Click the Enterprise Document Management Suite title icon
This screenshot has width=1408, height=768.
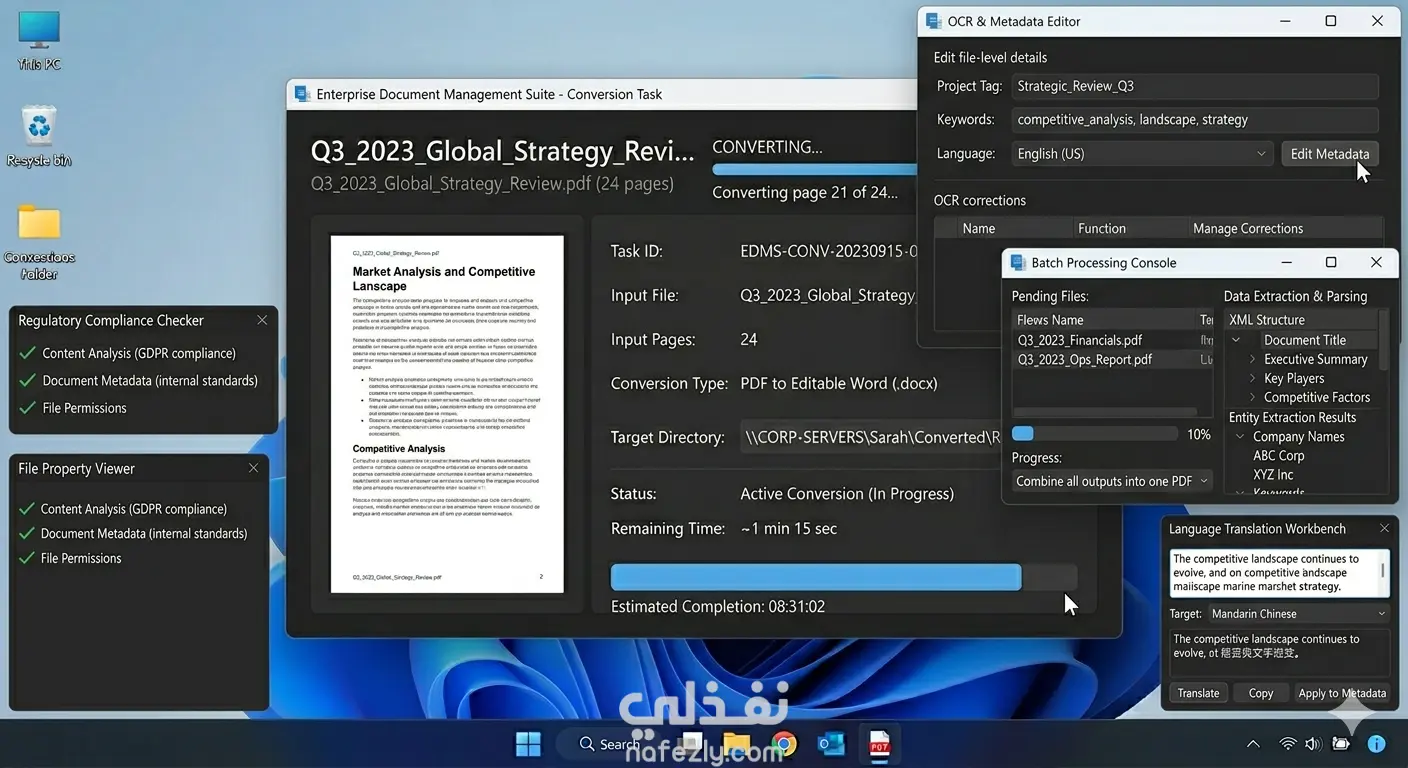pos(300,94)
